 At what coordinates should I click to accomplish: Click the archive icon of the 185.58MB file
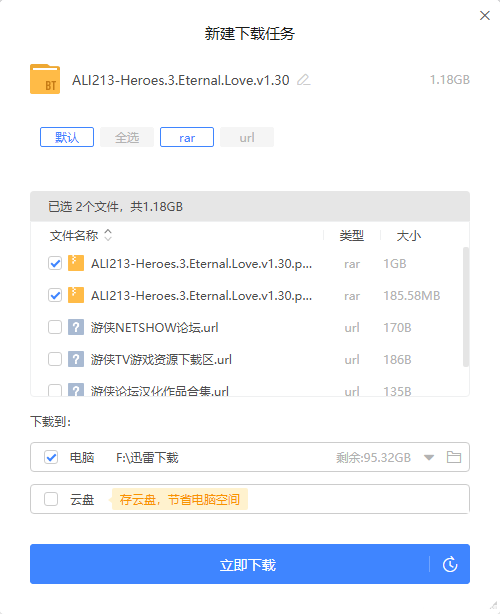pyautogui.click(x=76, y=295)
